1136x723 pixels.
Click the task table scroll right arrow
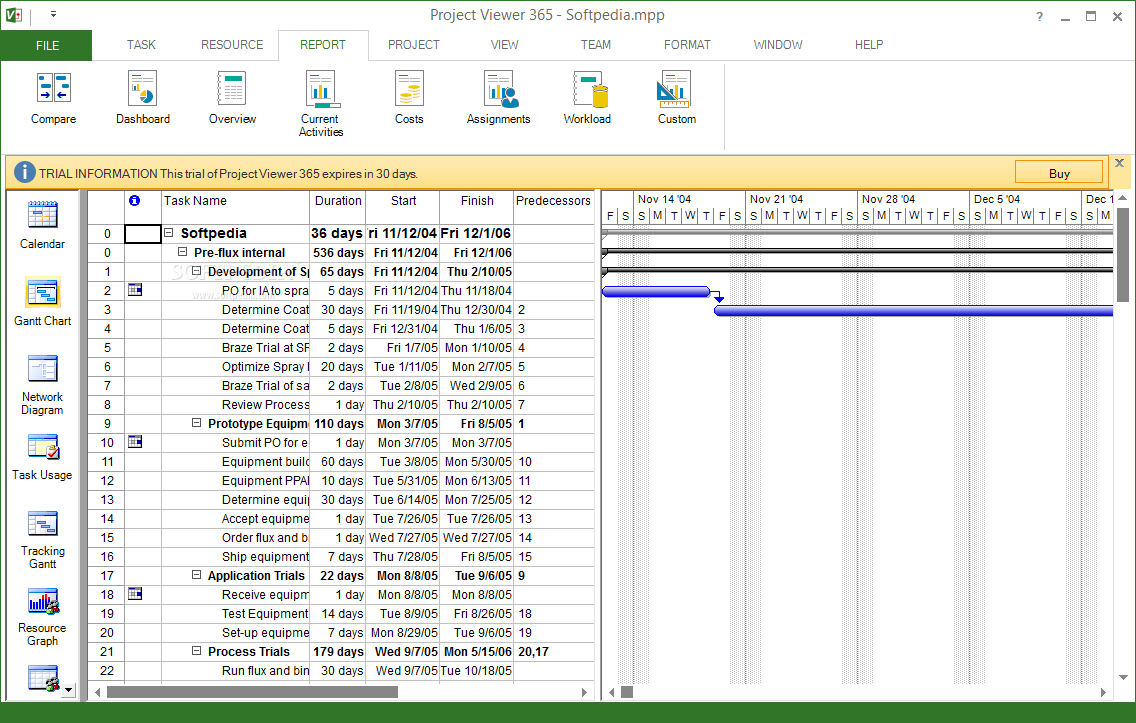point(585,692)
